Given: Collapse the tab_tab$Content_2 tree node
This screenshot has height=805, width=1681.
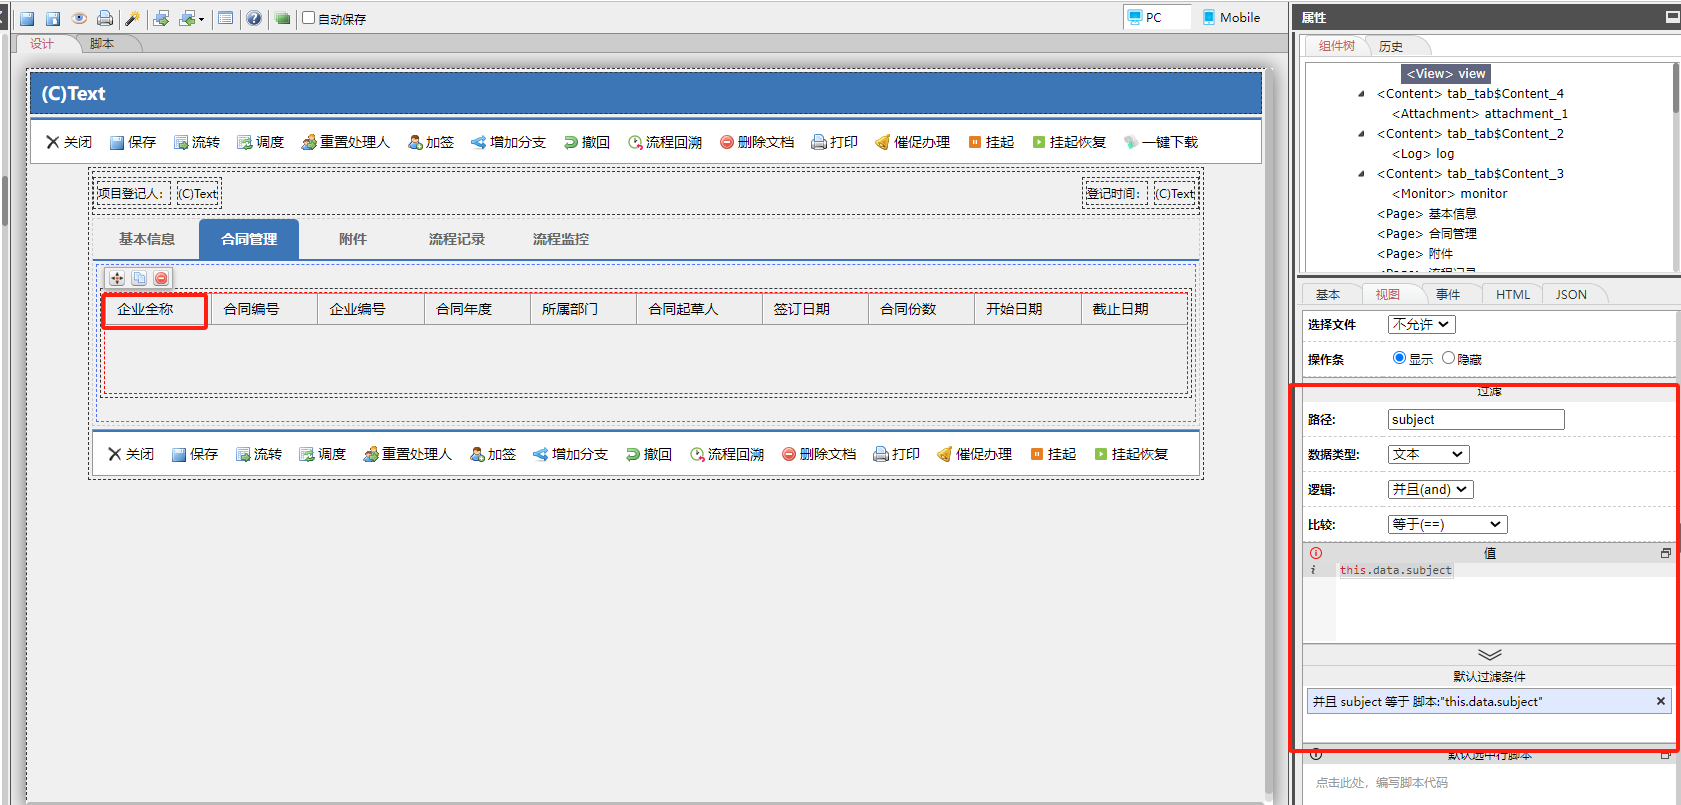Looking at the screenshot, I should click(x=1361, y=134).
